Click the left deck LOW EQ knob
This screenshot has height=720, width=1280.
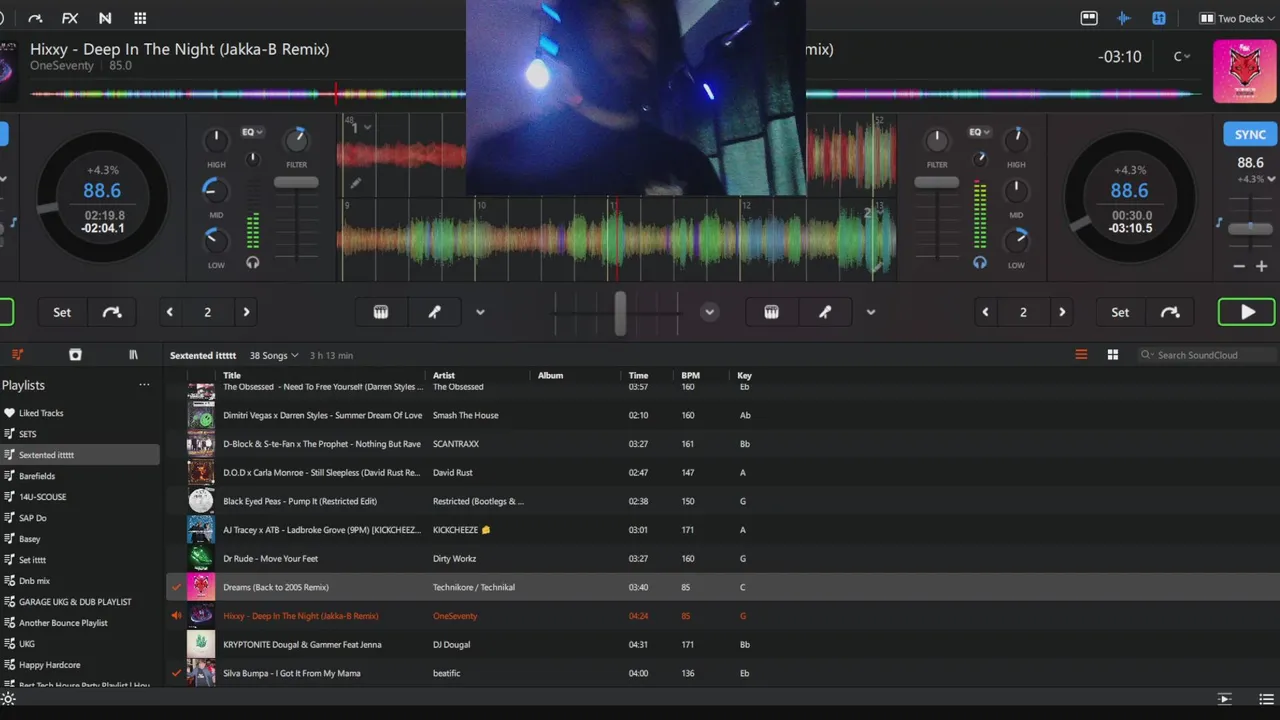pos(216,240)
